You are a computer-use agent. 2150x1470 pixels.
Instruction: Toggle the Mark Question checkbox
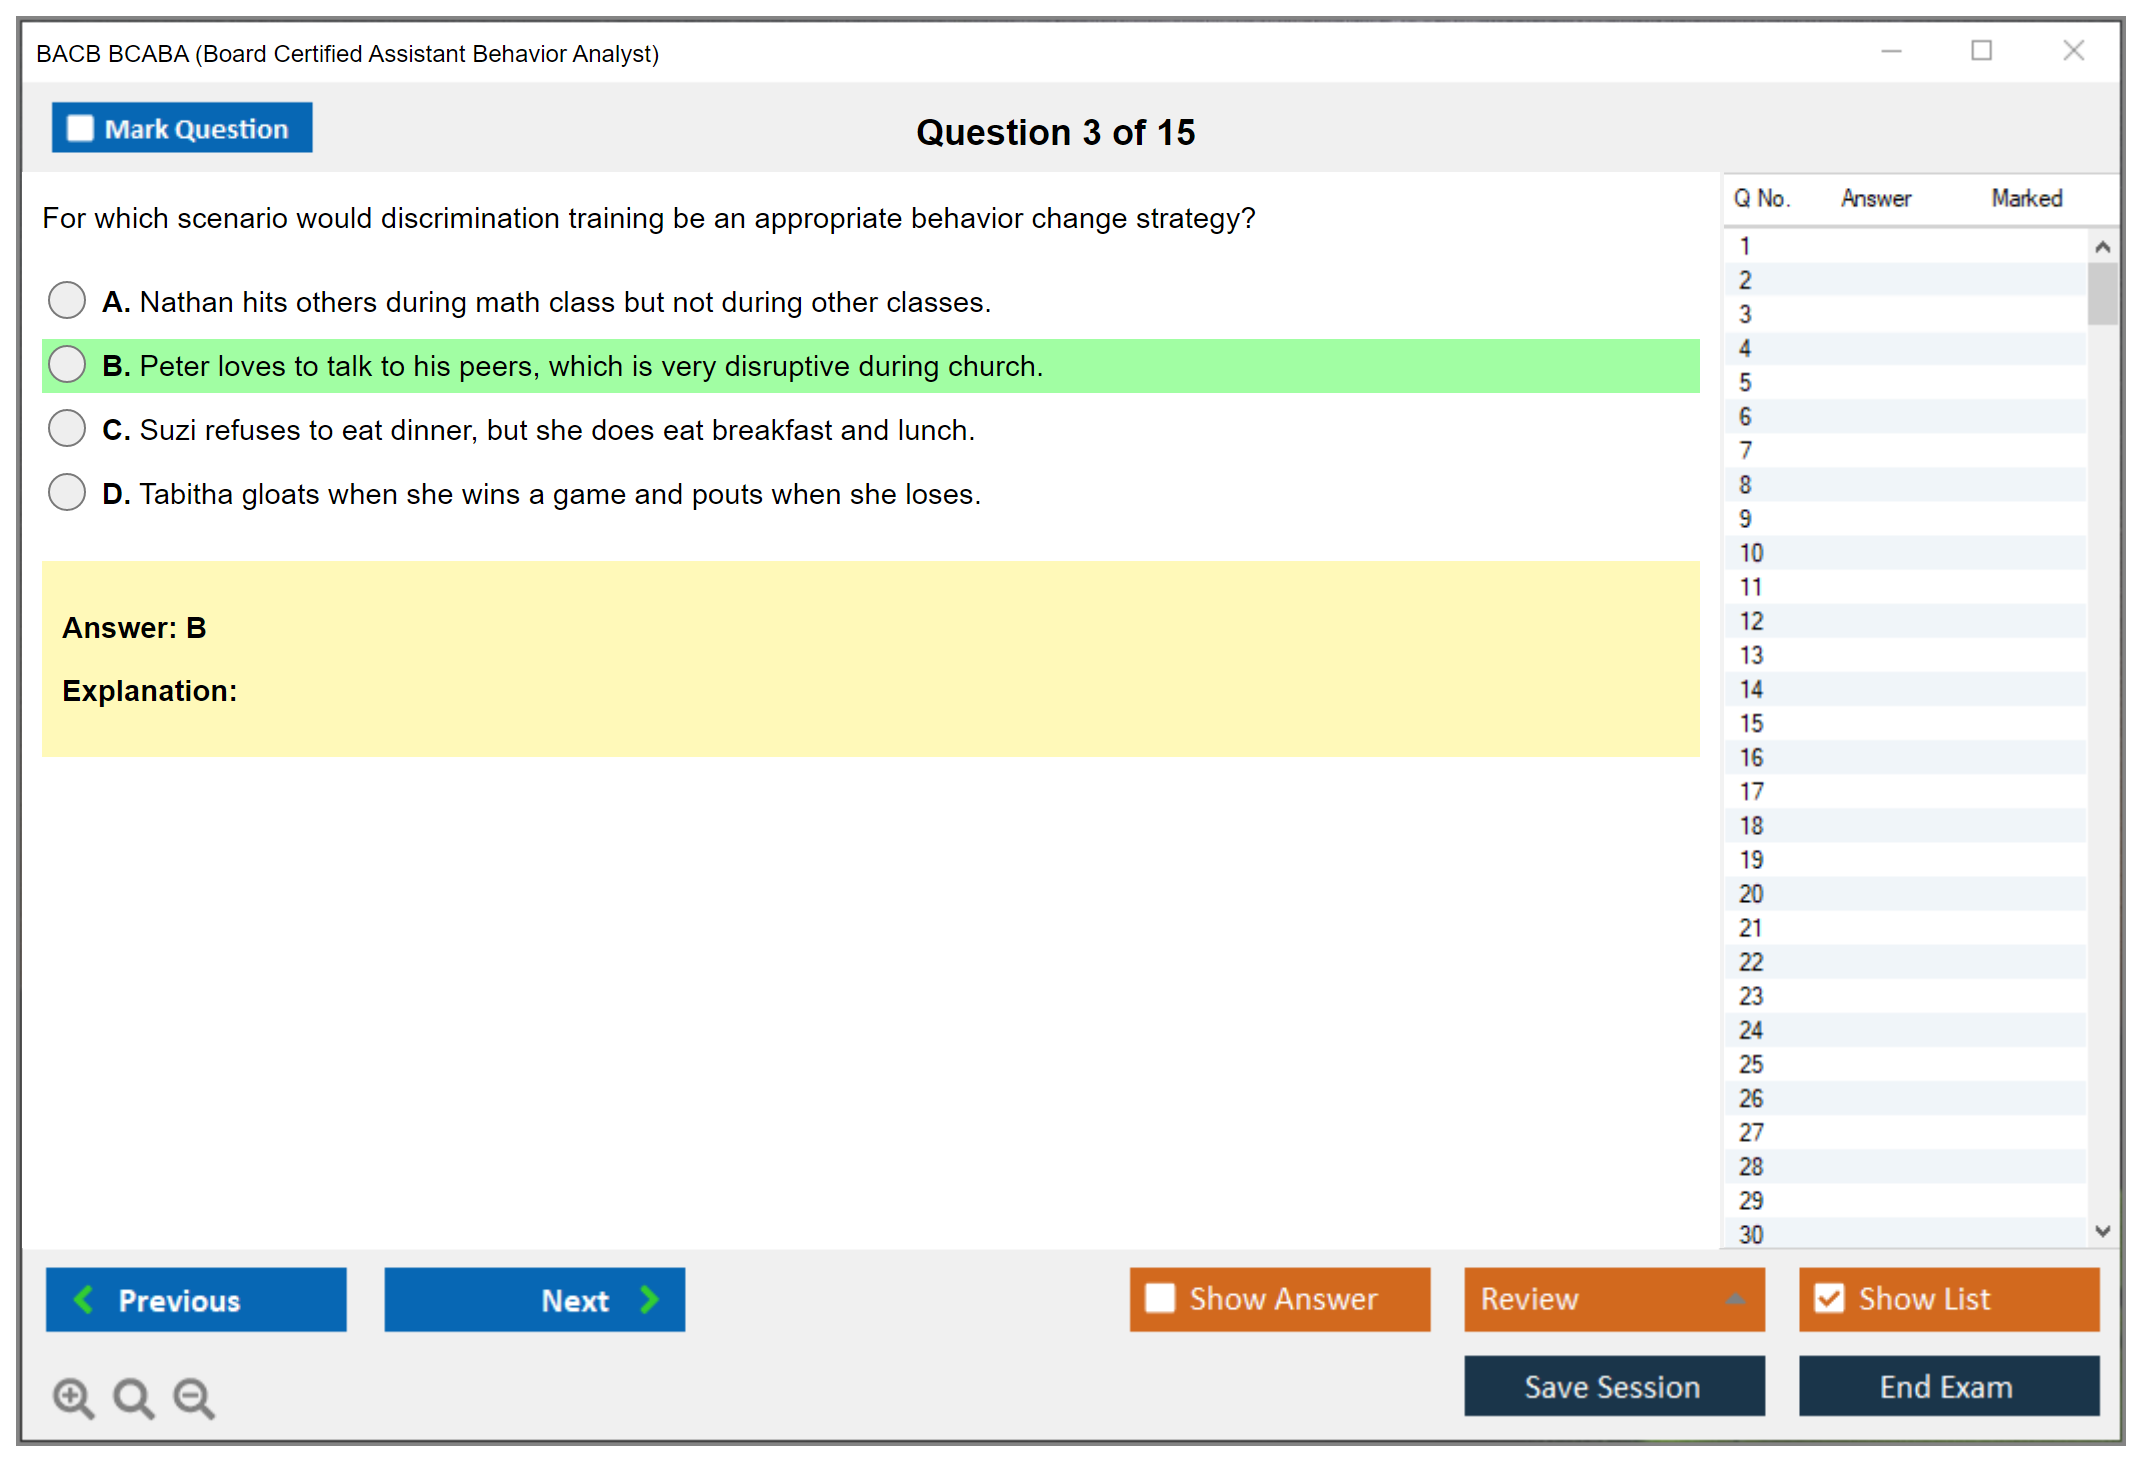[80, 128]
